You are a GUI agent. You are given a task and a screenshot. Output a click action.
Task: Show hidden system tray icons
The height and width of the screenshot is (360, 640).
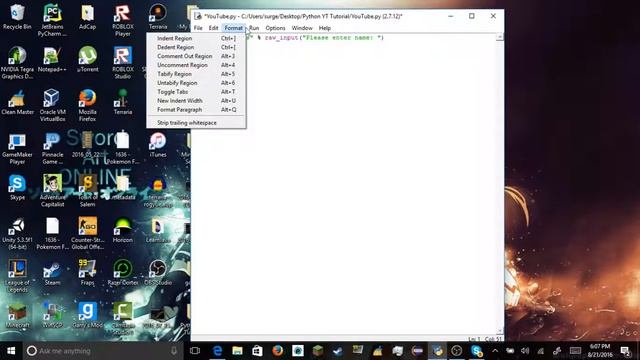pos(495,351)
